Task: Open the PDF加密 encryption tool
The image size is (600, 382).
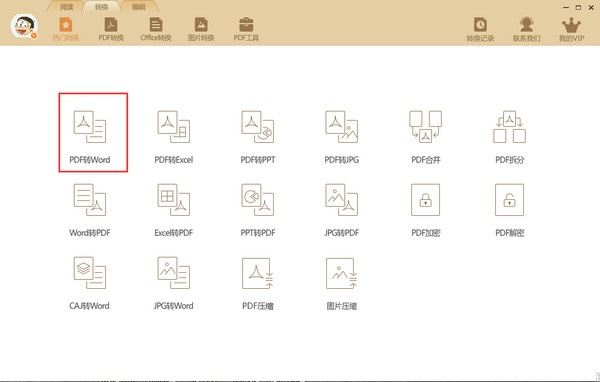Action: [x=426, y=210]
